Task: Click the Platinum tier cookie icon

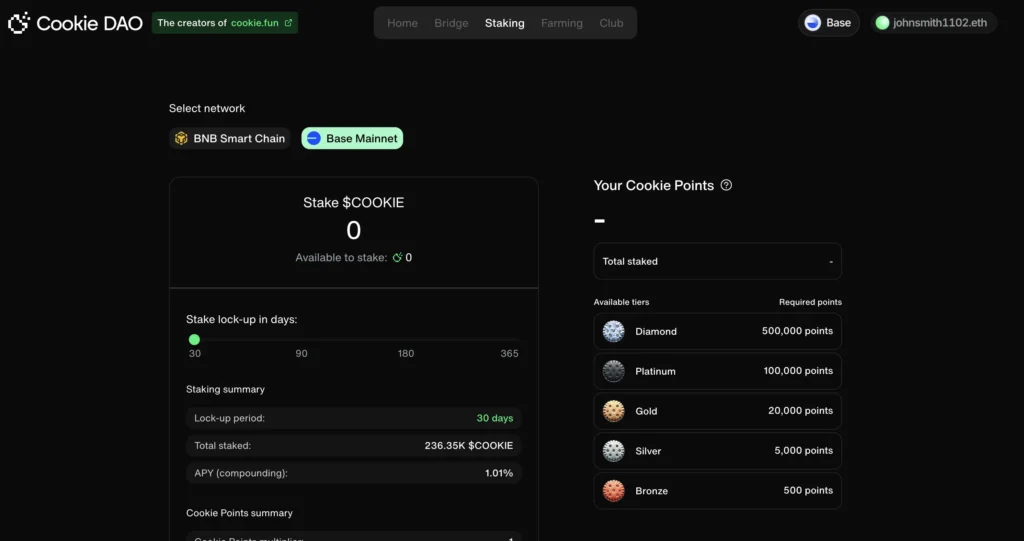Action: (x=613, y=371)
